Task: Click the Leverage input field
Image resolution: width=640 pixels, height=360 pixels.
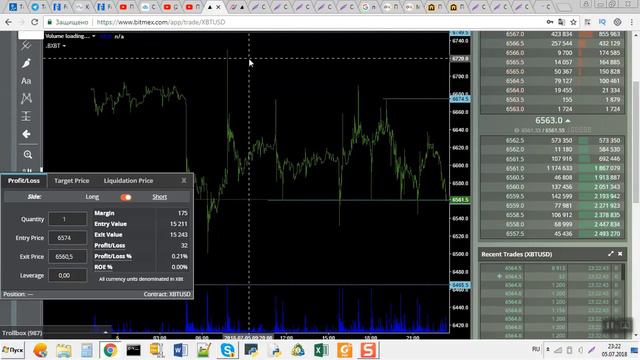Action: (67, 276)
